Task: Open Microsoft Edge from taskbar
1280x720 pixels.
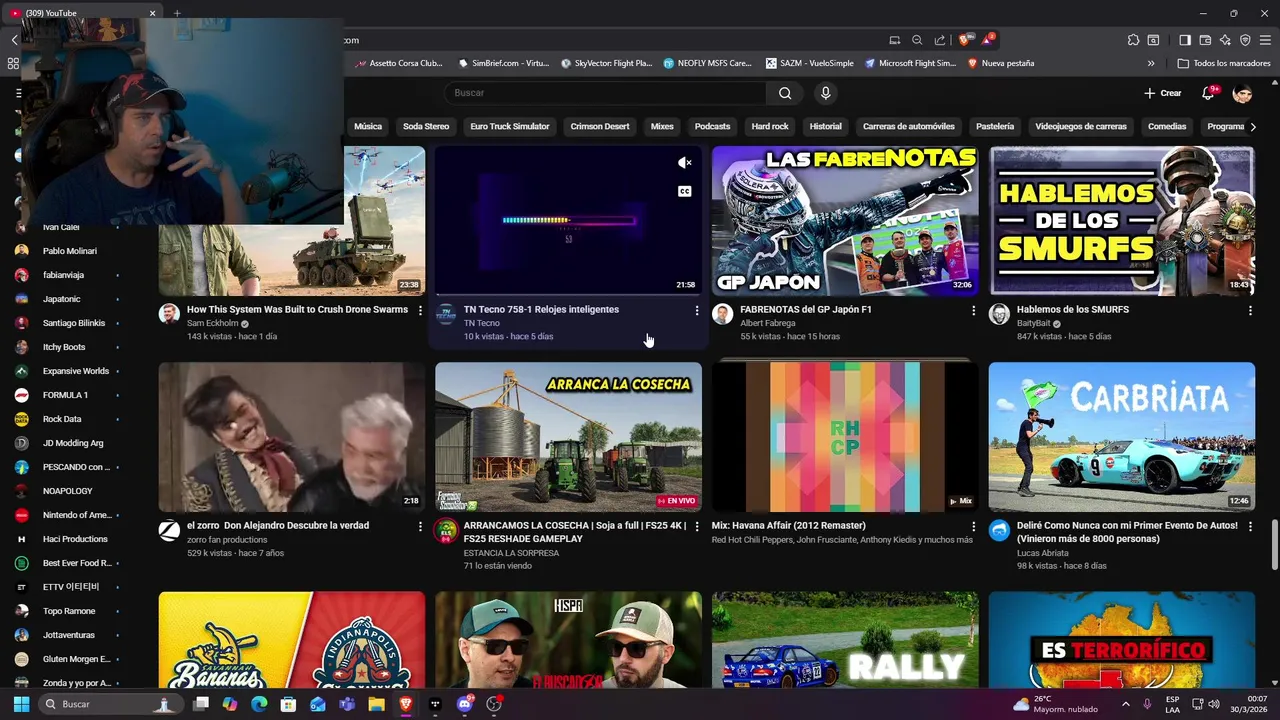Action: coord(260,704)
